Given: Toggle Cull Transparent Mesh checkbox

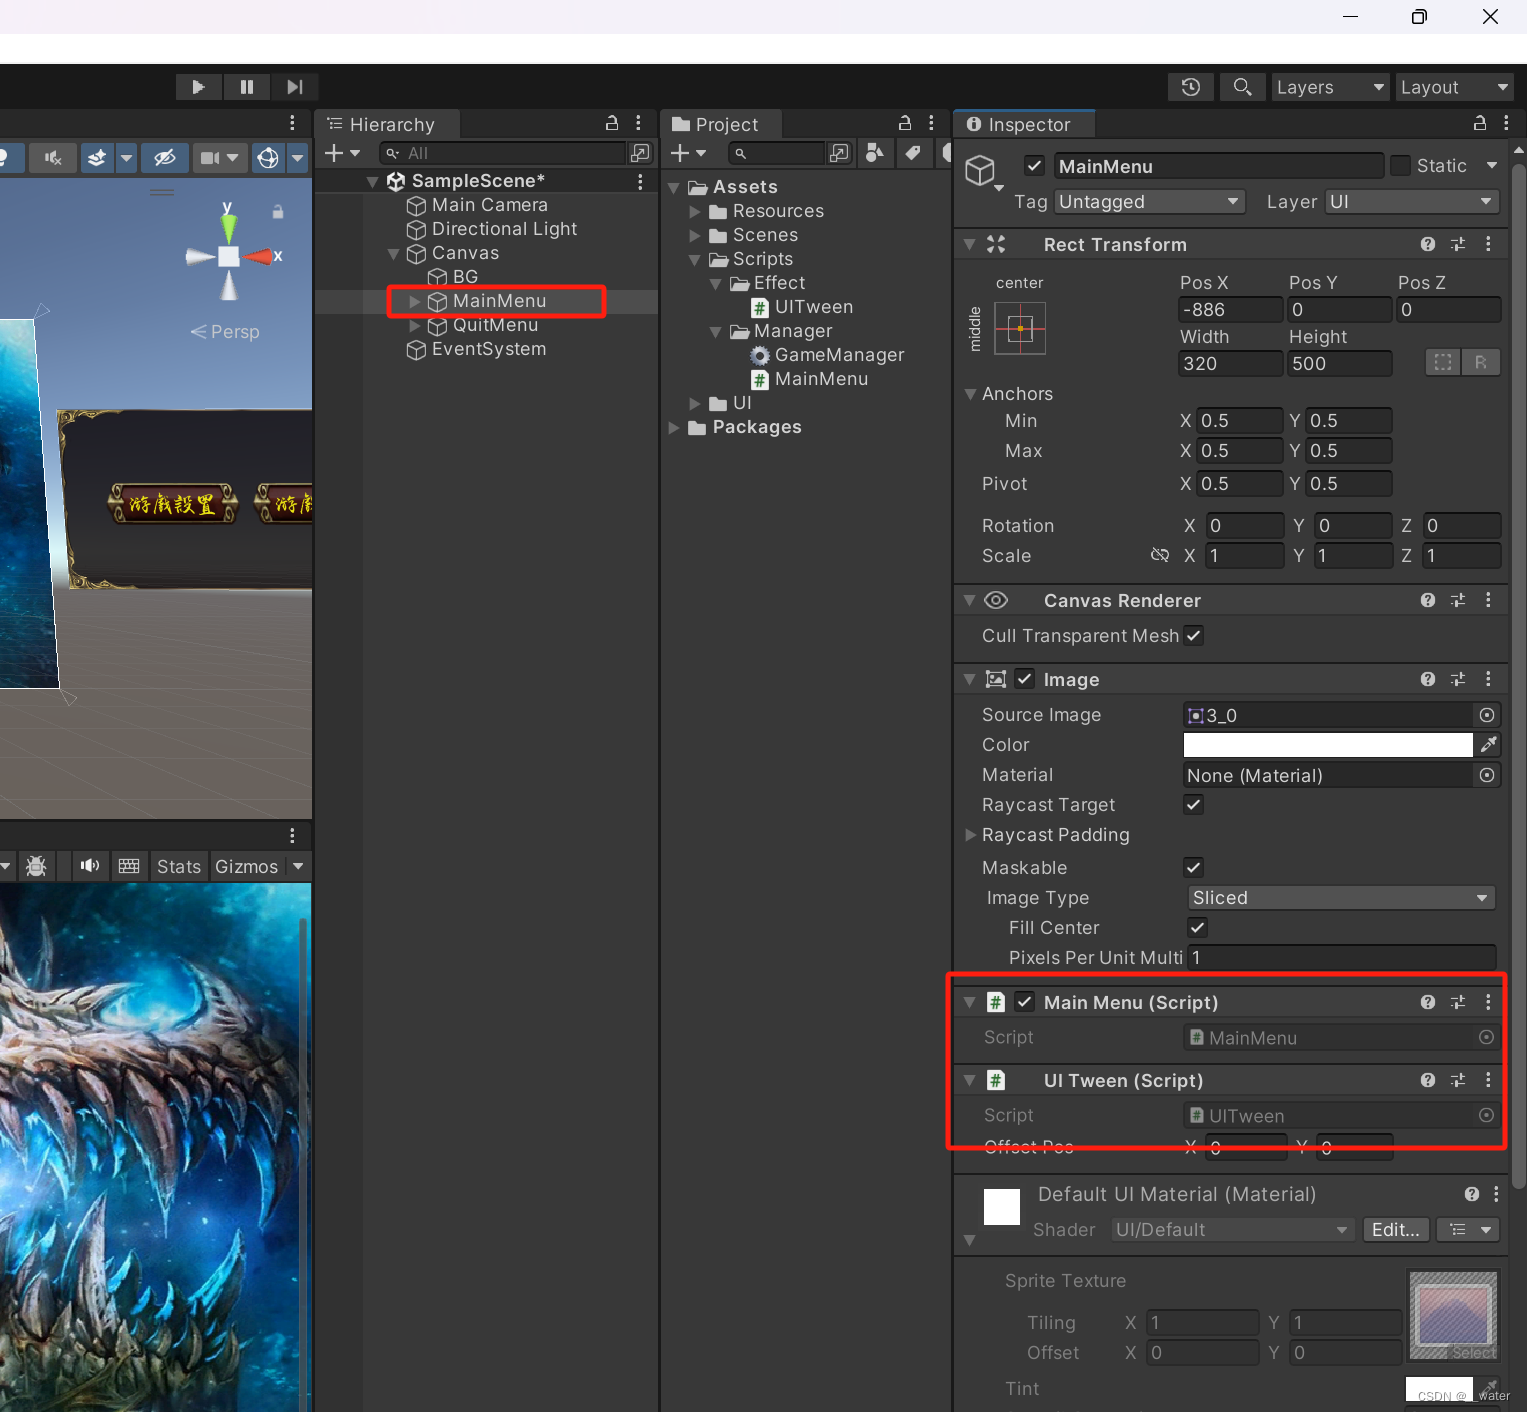Looking at the screenshot, I should click(1194, 635).
